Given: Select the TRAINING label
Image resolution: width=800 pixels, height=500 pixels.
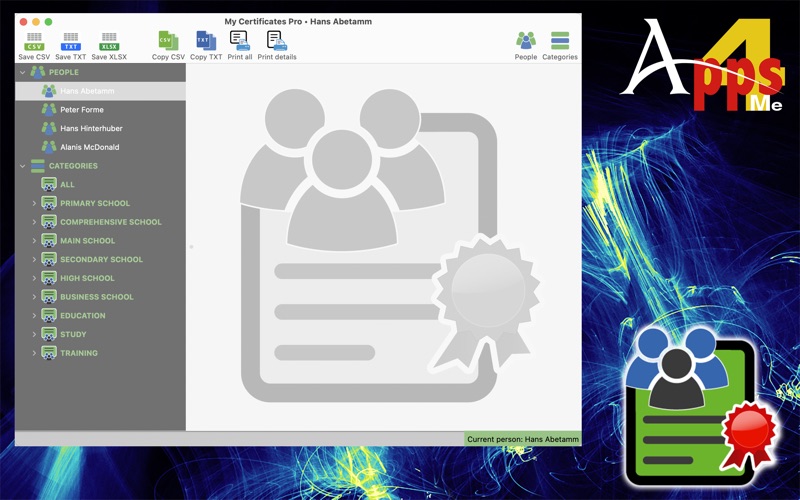Looking at the screenshot, I should pyautogui.click(x=79, y=353).
